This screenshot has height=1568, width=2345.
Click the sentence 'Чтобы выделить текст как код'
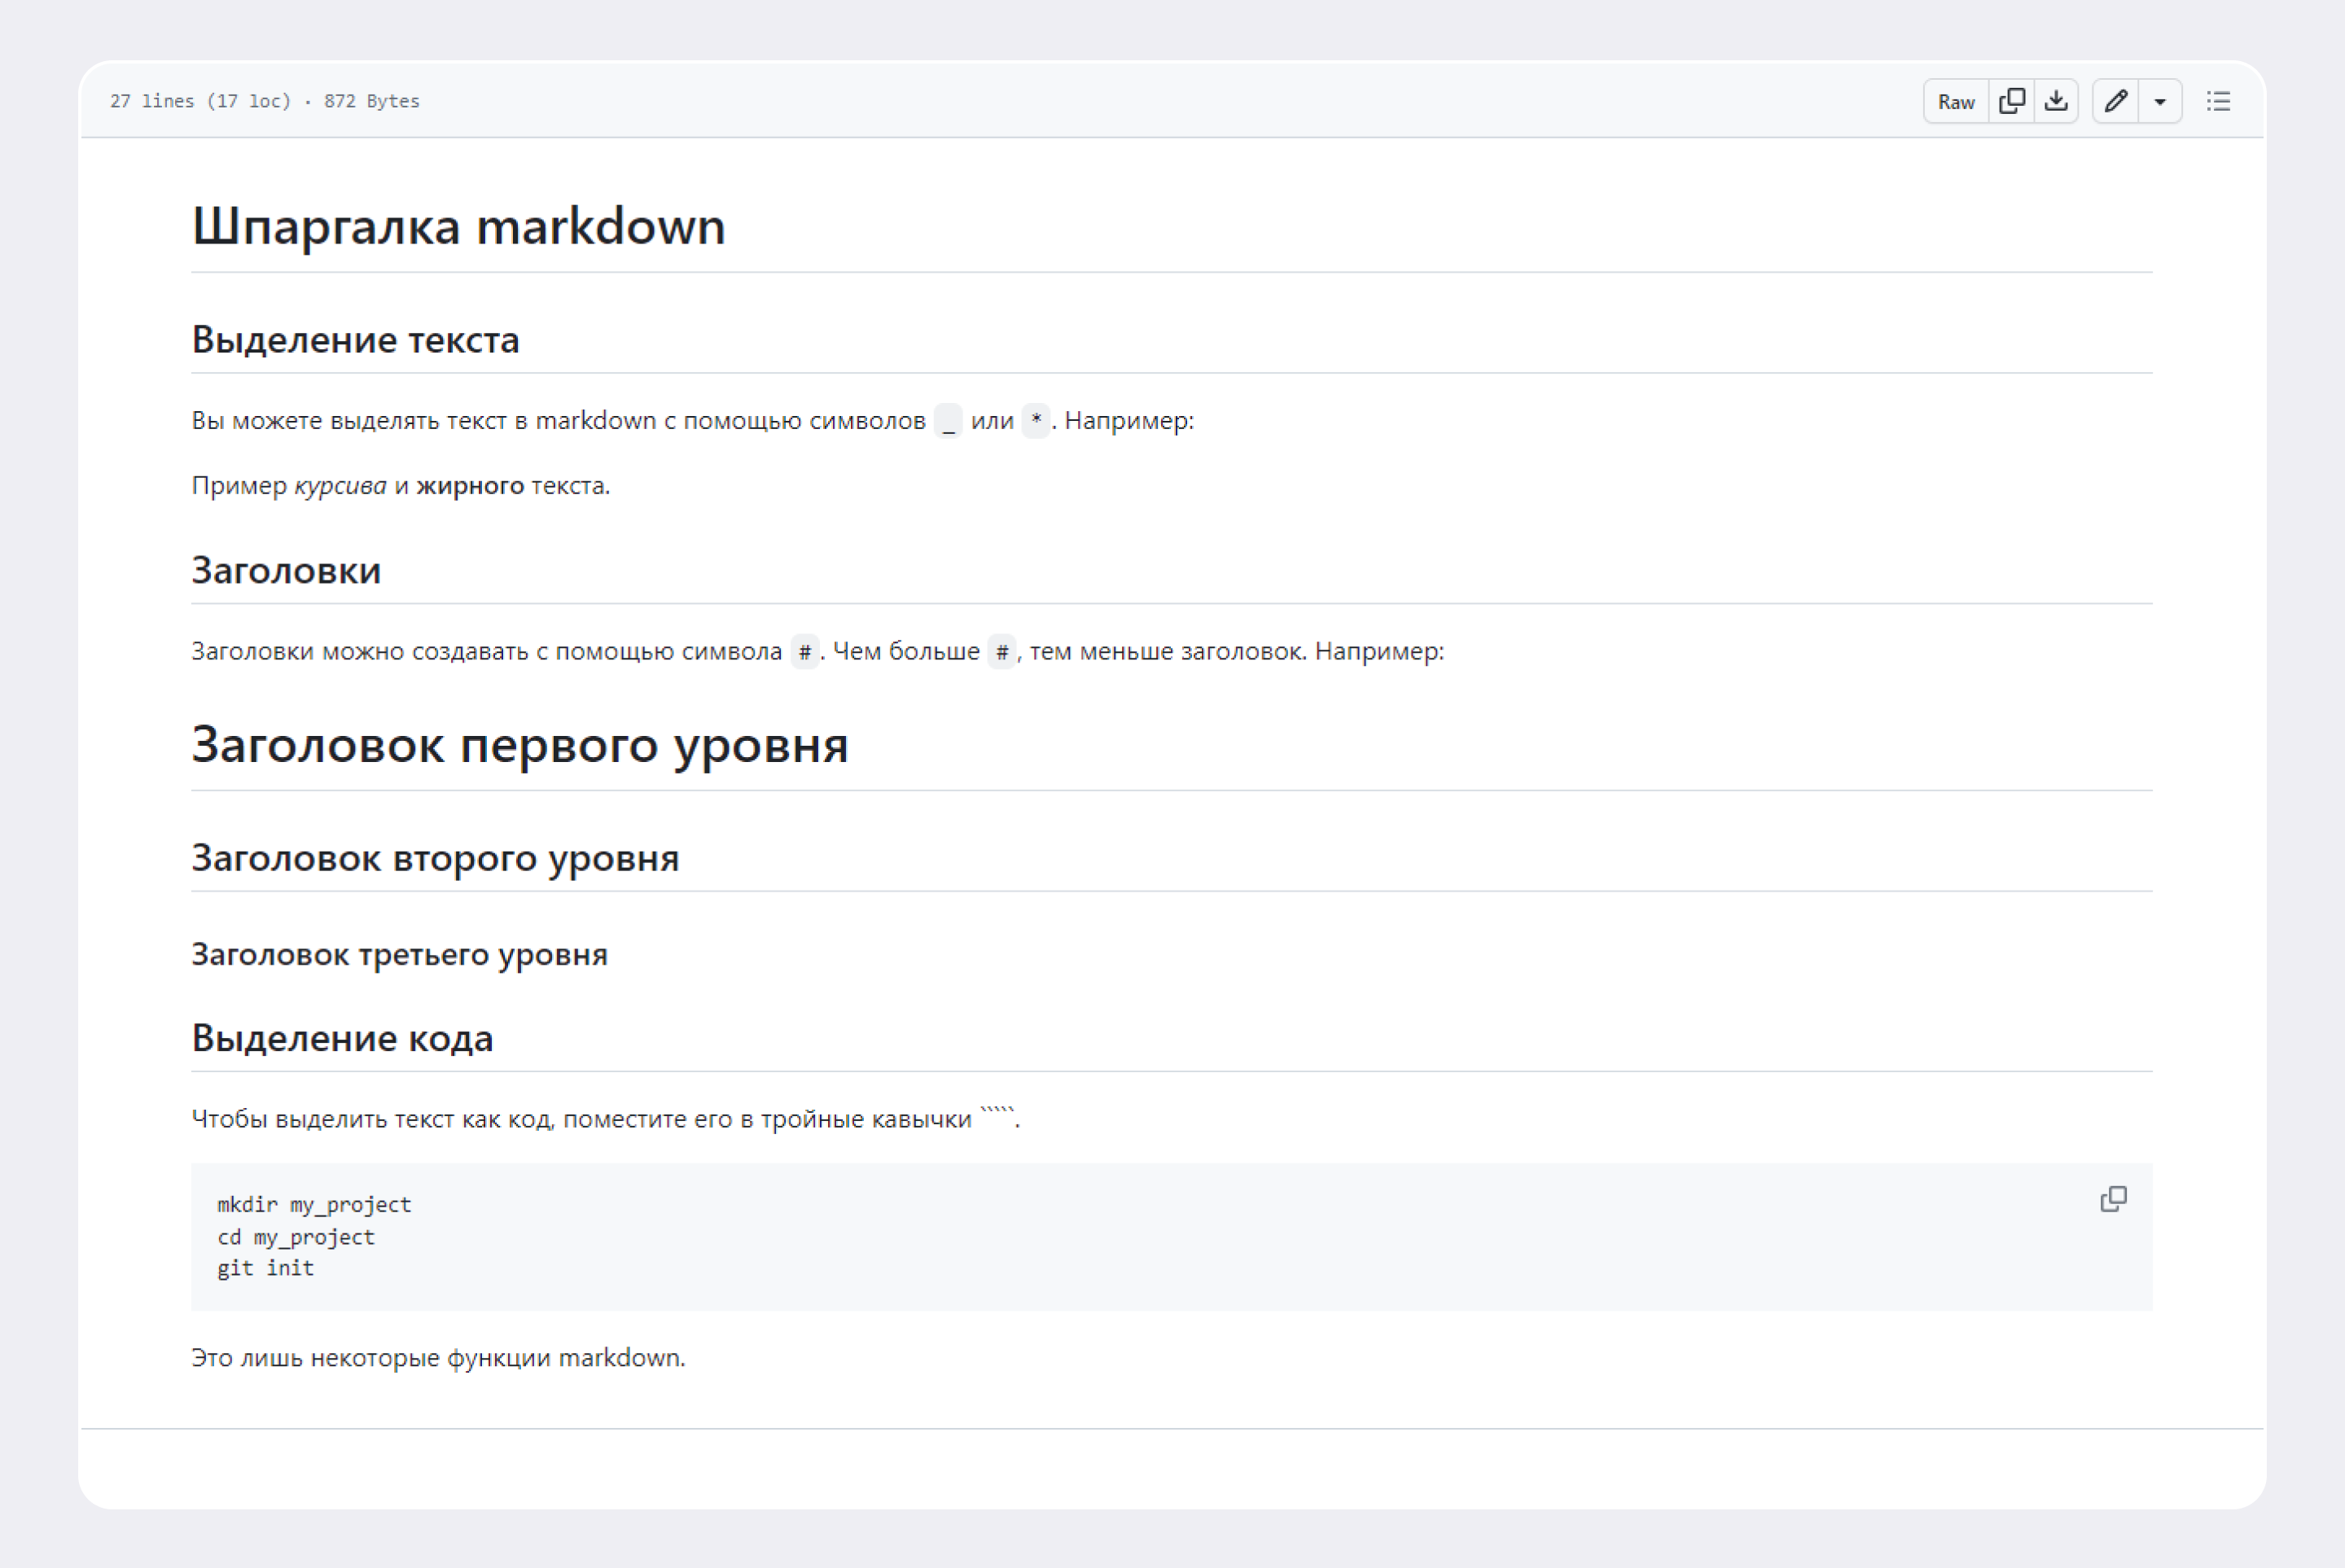pos(372,1119)
